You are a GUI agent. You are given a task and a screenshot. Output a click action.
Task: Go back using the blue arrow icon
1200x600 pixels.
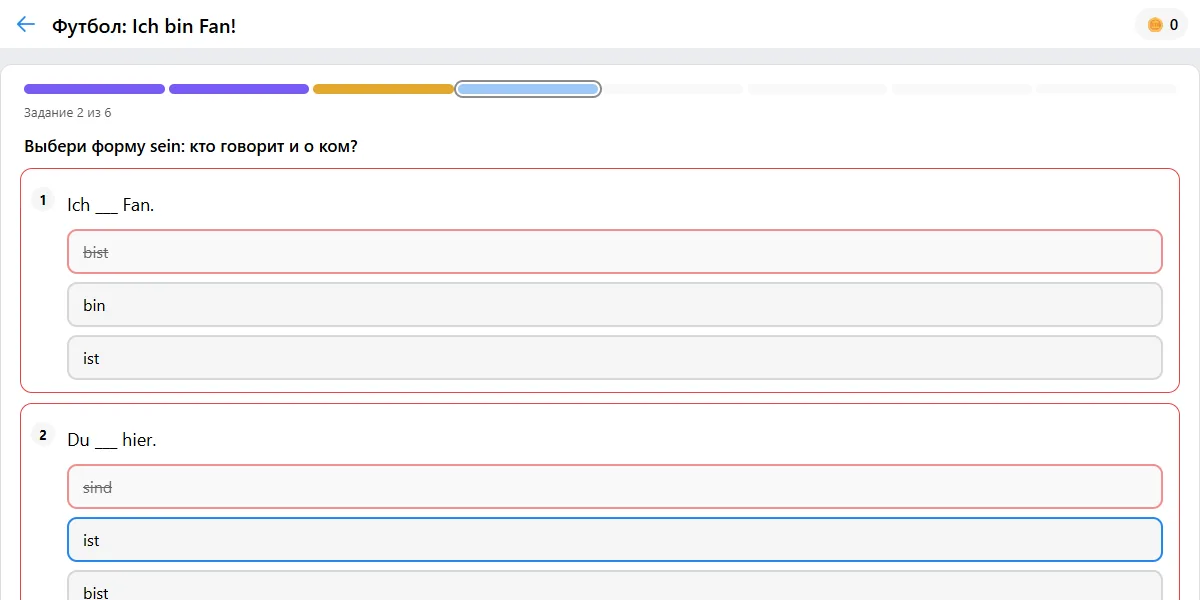(x=26, y=25)
